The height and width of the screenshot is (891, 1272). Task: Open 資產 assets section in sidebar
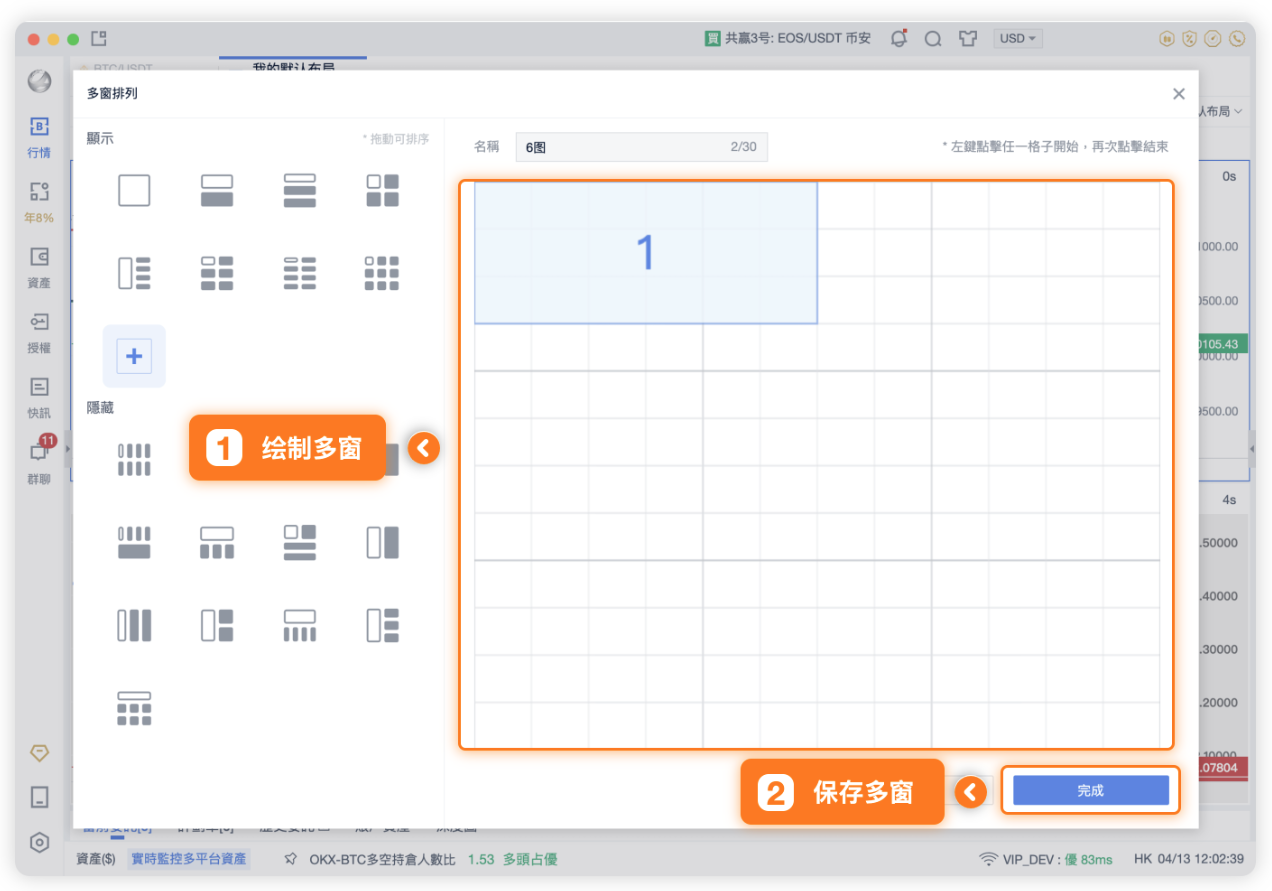[39, 268]
